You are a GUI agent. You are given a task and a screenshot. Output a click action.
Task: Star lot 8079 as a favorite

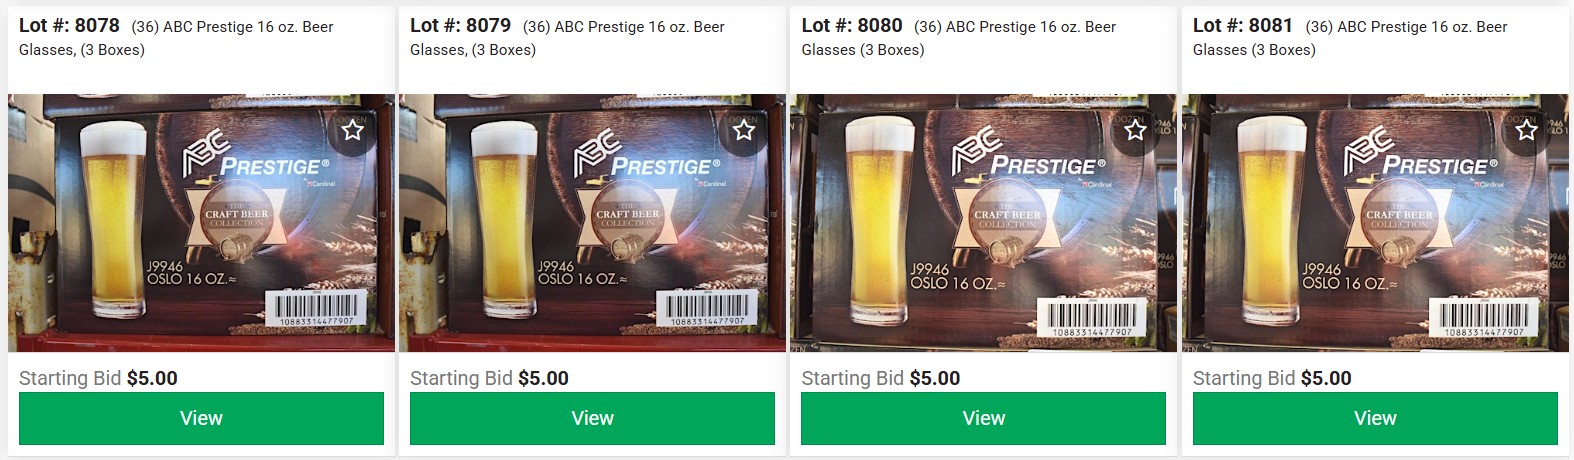(743, 130)
